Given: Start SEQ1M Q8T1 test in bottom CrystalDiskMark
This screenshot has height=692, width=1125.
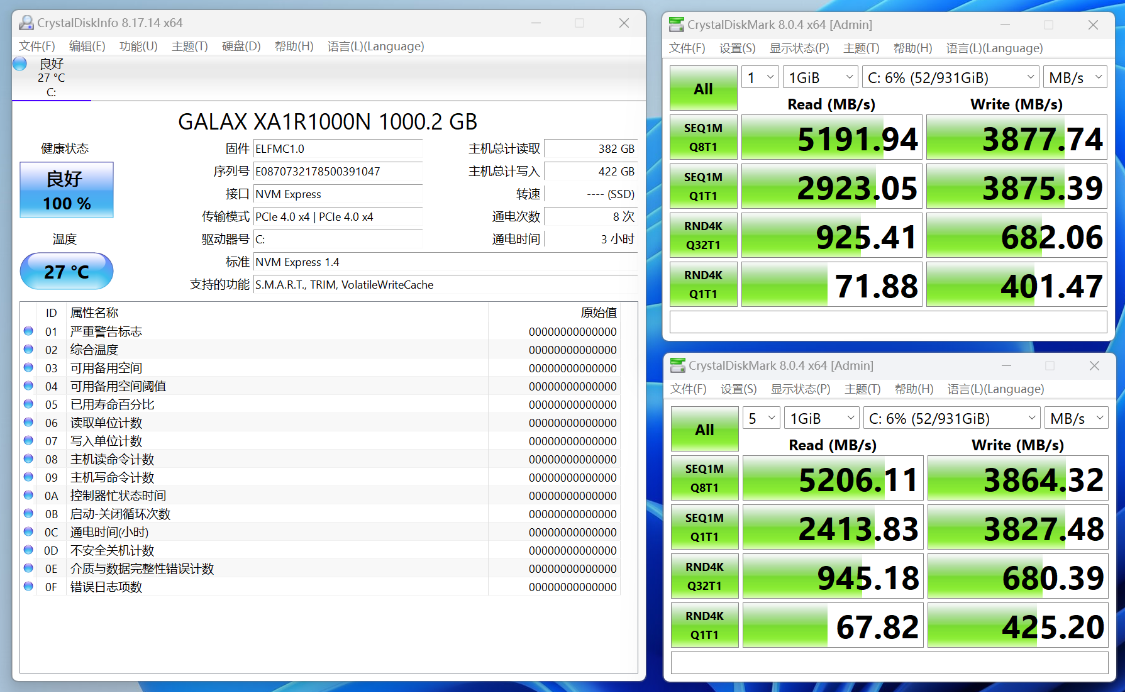Looking at the screenshot, I should pos(705,478).
